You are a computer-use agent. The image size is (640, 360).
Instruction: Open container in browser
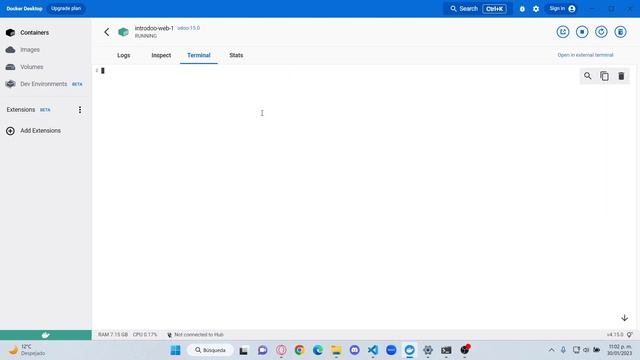point(563,32)
